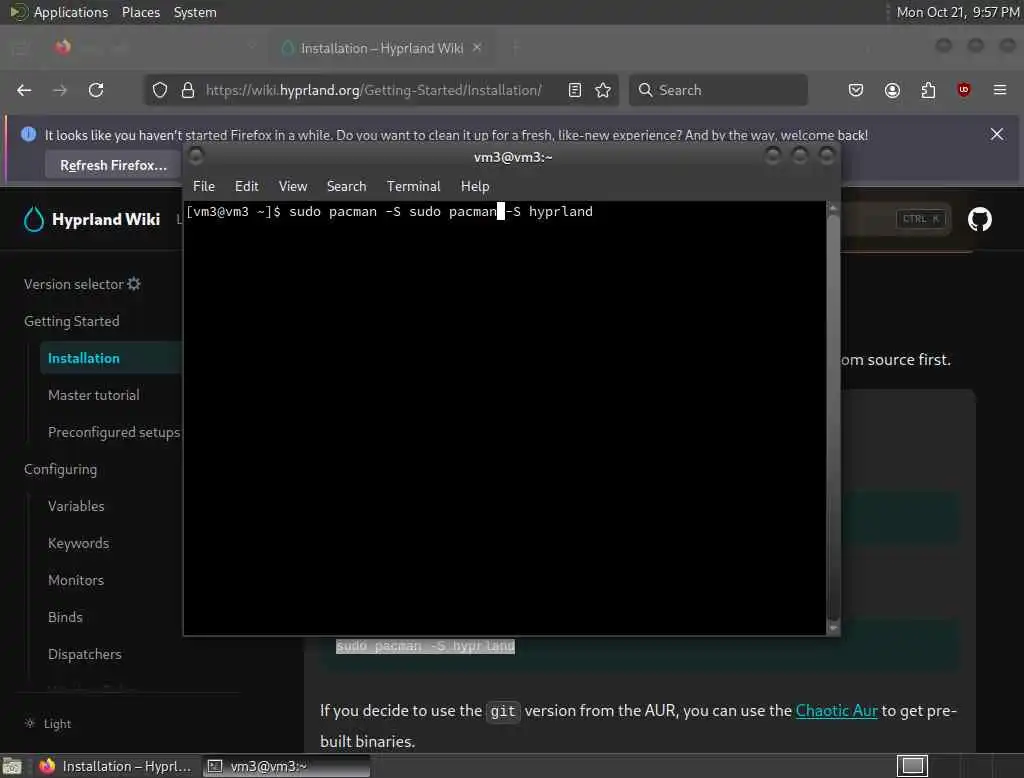Click the wiki.hyprland.org URL address field

tap(373, 90)
